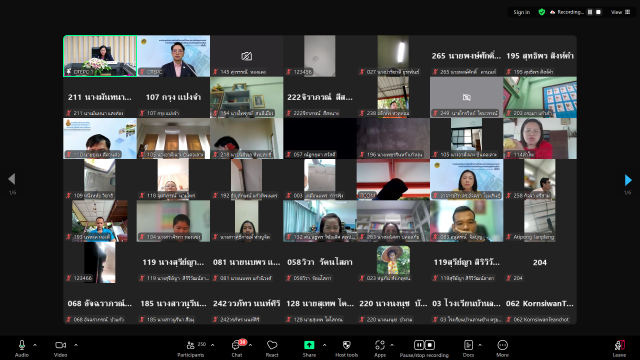The width and height of the screenshot is (640, 360).
Task: Open the Participants panel
Action: (x=191, y=348)
